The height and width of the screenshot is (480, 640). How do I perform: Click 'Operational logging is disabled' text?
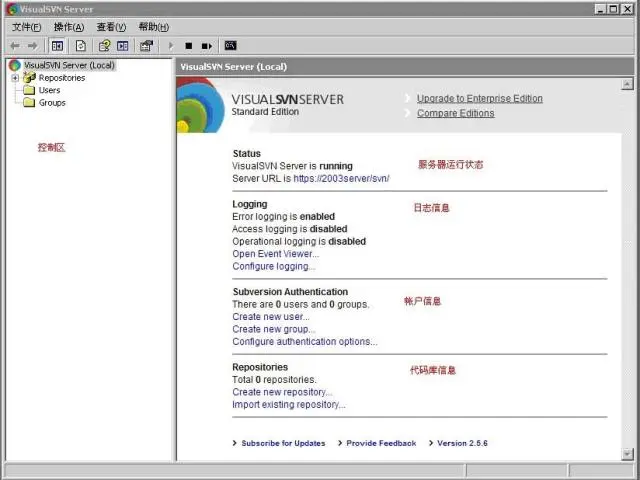click(299, 242)
